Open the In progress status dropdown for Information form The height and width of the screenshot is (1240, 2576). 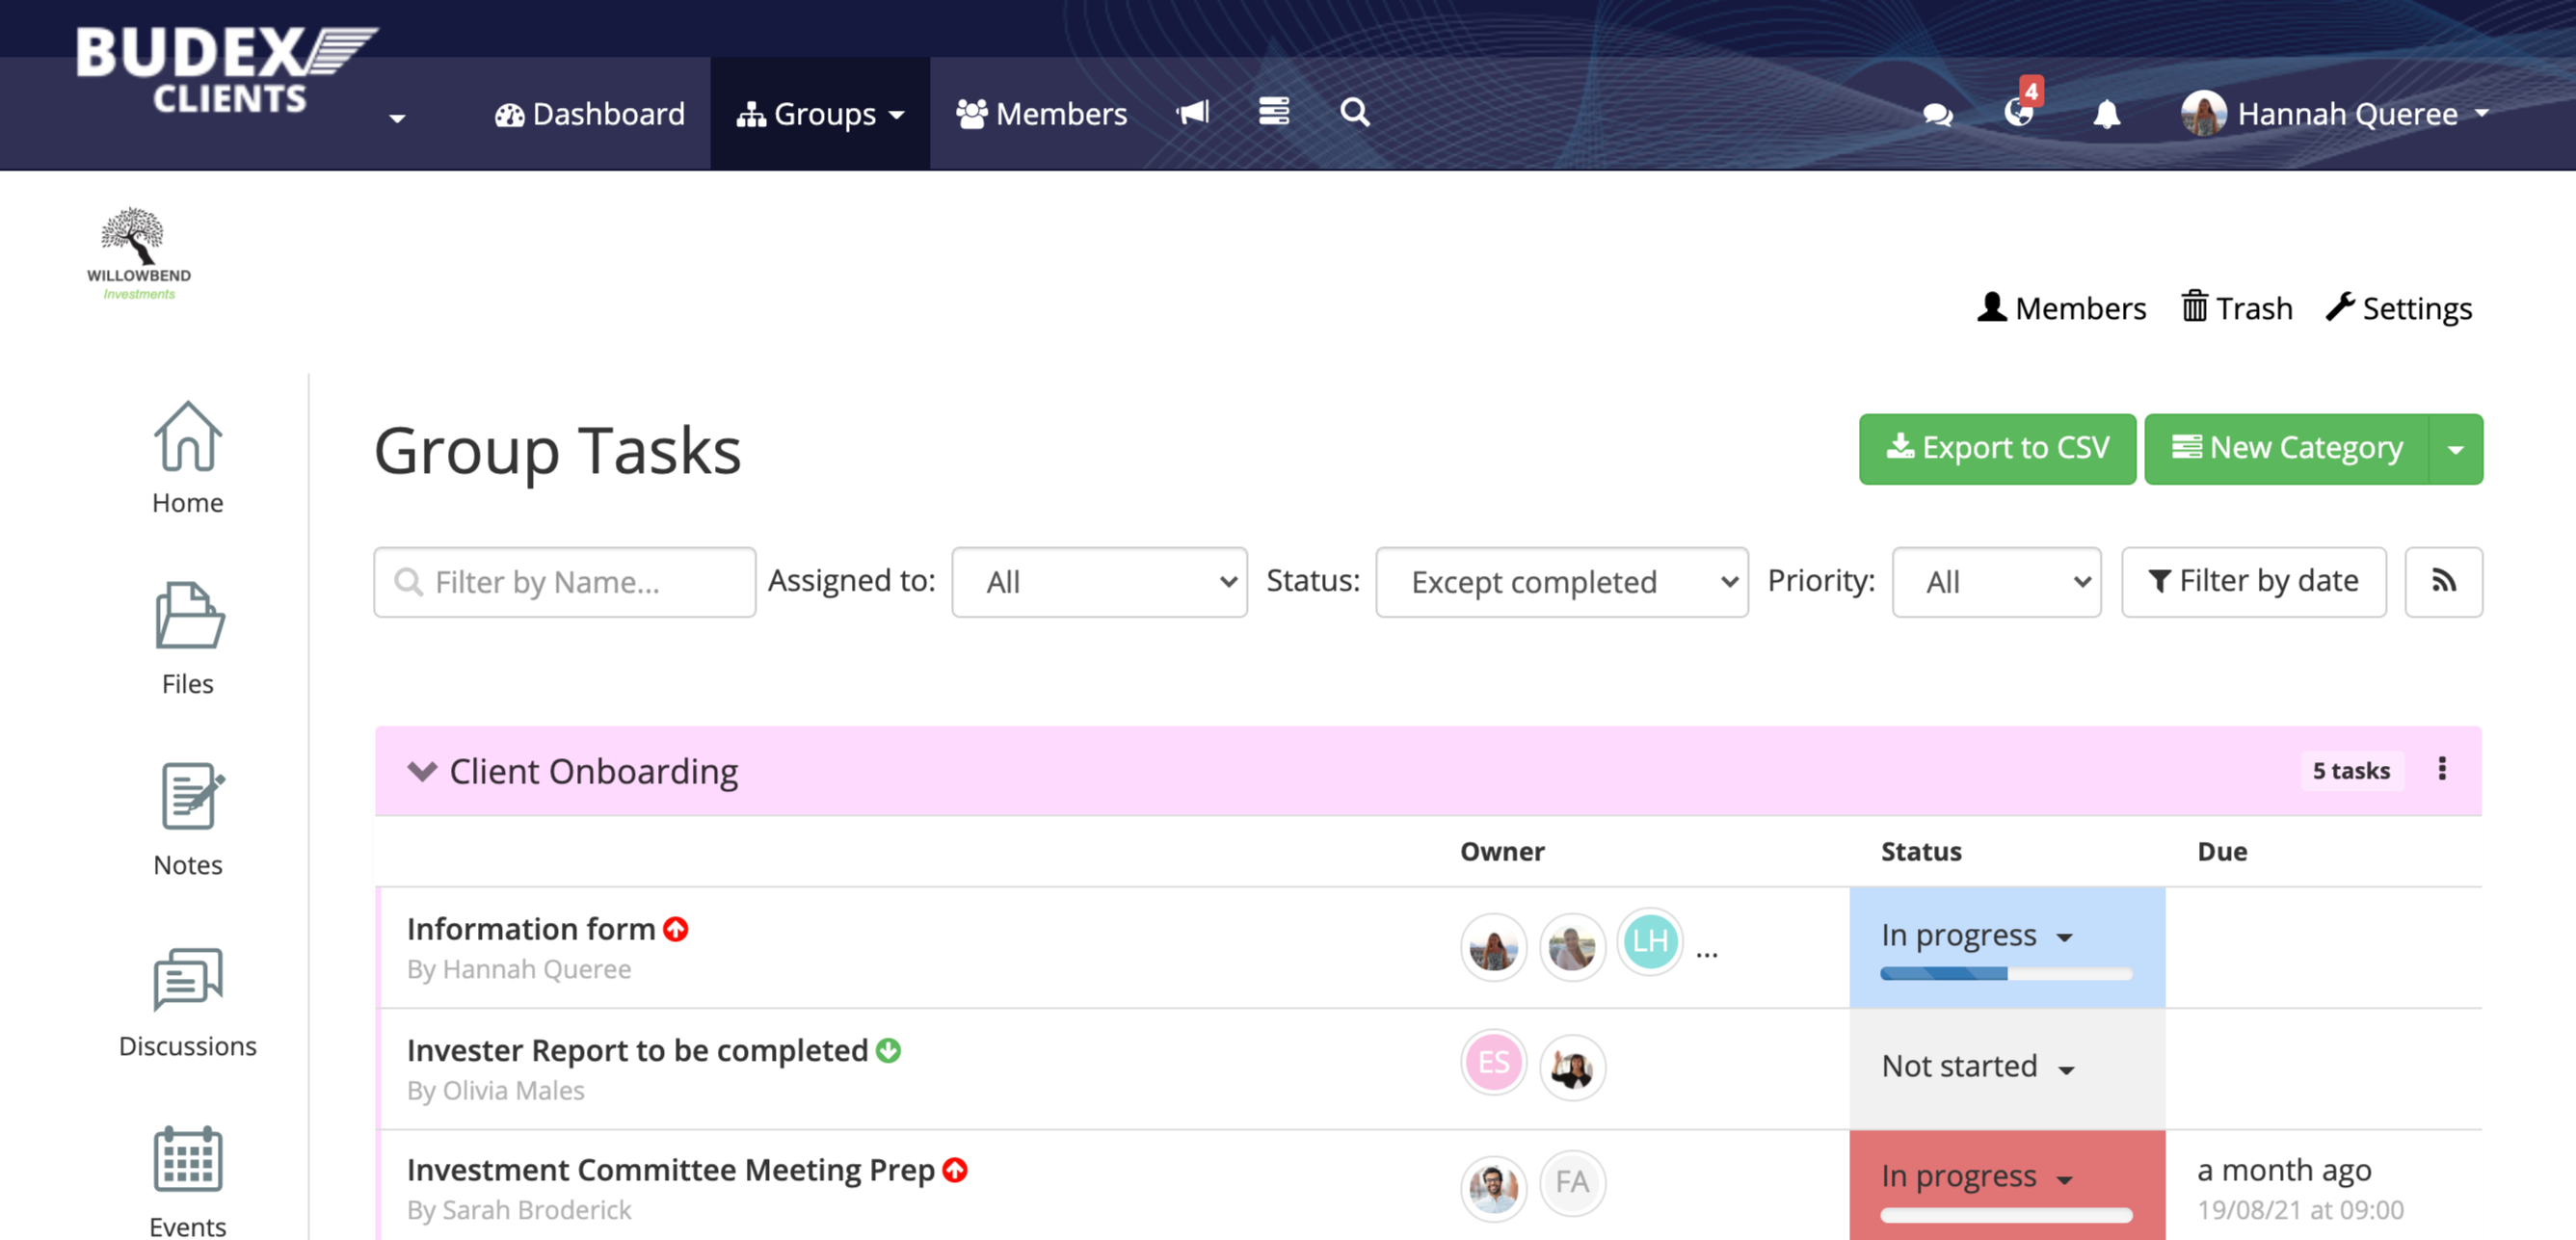1977,936
